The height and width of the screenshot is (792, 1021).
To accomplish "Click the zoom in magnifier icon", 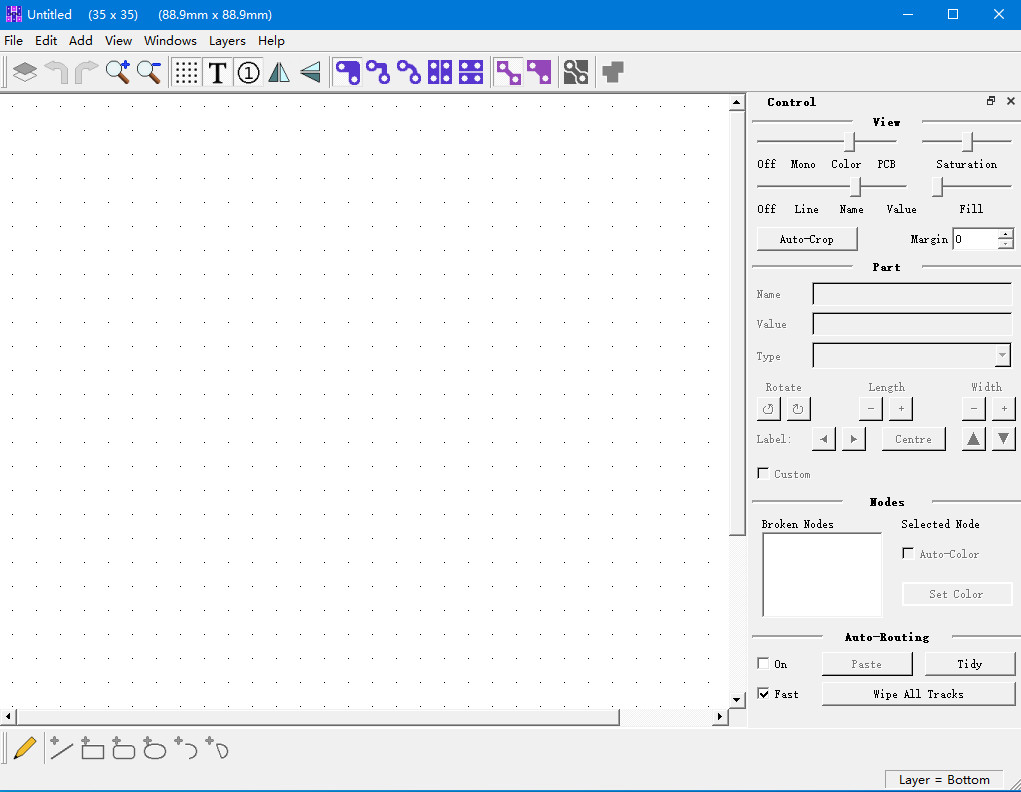I will (118, 72).
